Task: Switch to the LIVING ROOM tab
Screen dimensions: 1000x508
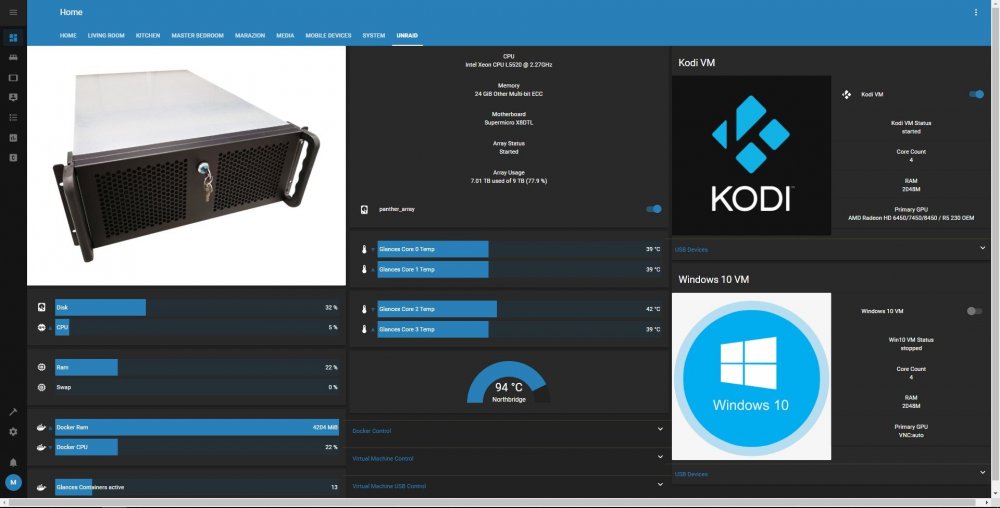Action: coord(106,36)
